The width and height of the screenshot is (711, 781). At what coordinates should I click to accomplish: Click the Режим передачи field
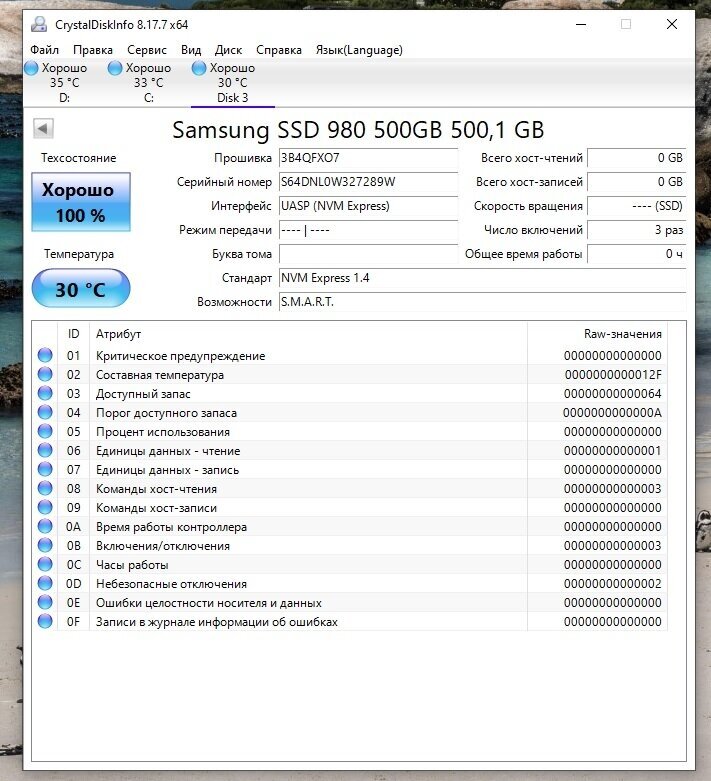368,230
